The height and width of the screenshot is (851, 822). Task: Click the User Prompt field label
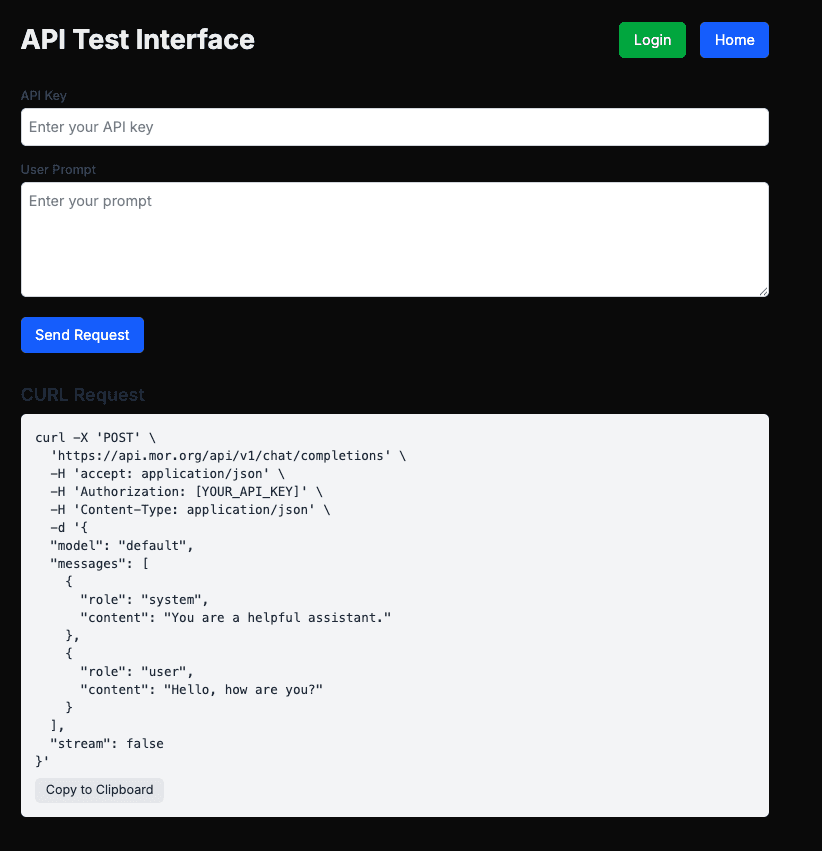click(x=58, y=169)
